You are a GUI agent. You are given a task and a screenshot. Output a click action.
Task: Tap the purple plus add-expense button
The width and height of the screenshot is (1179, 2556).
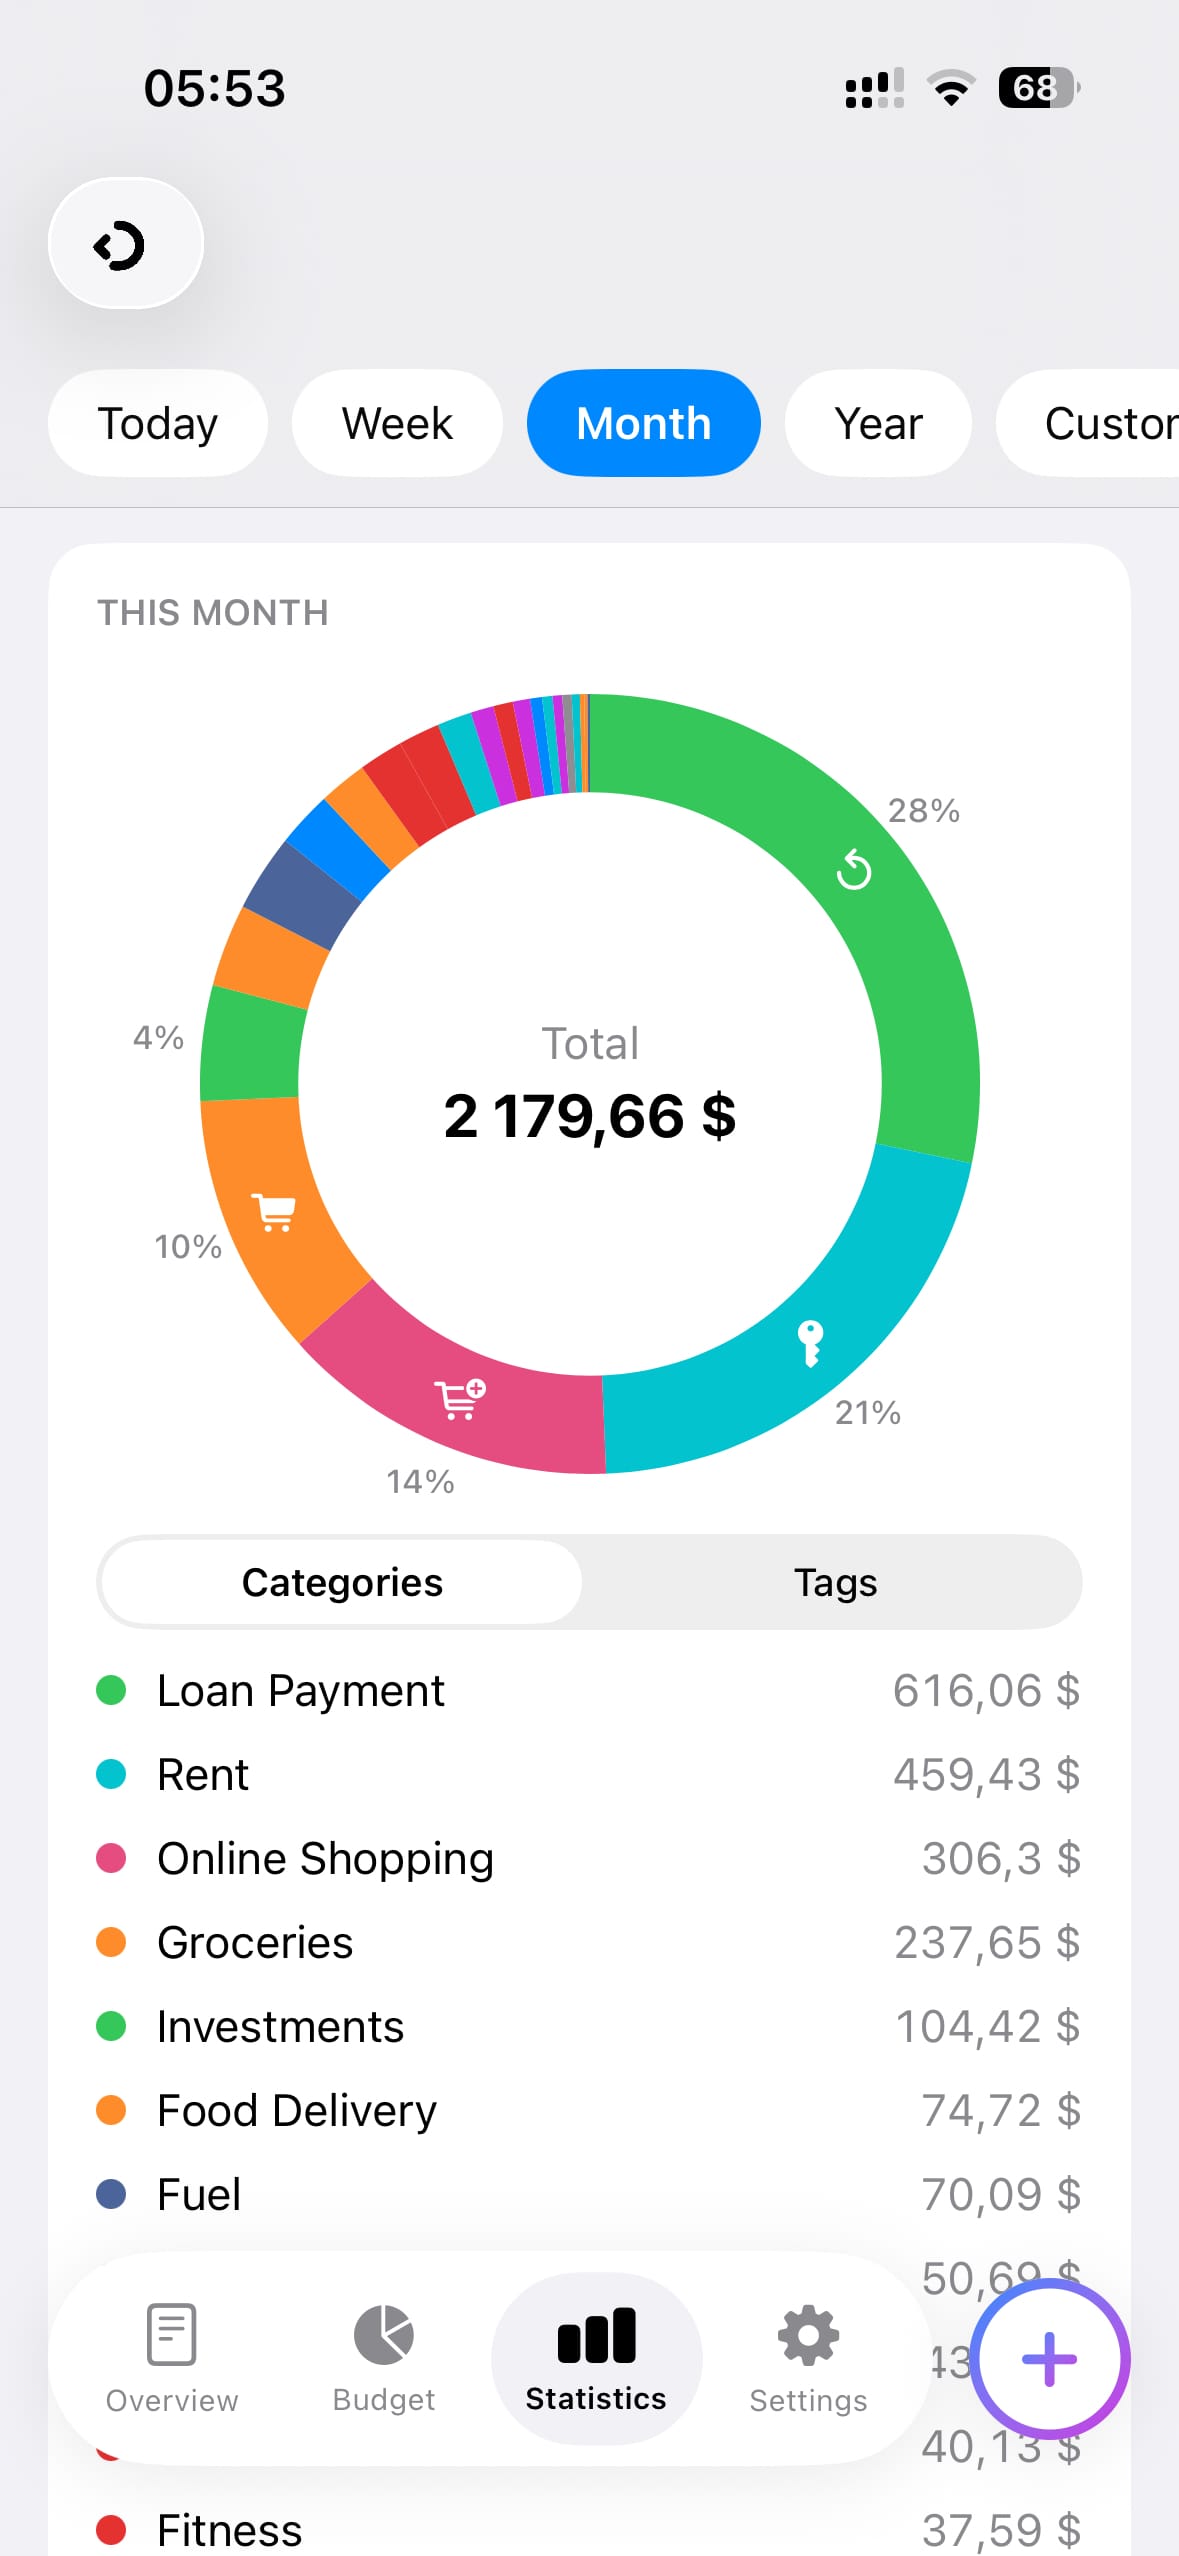(1049, 2359)
